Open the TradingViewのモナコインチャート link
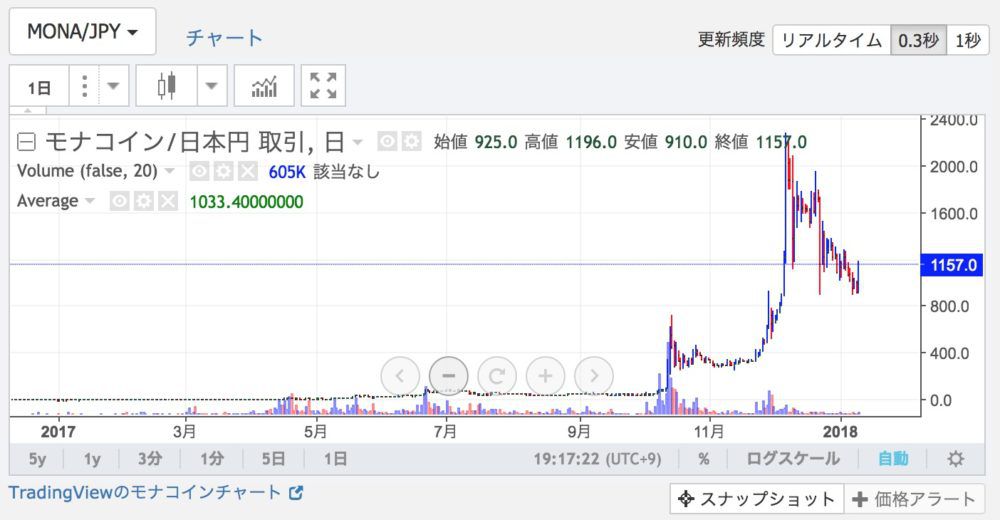This screenshot has width=1000, height=520. pyautogui.click(x=155, y=493)
